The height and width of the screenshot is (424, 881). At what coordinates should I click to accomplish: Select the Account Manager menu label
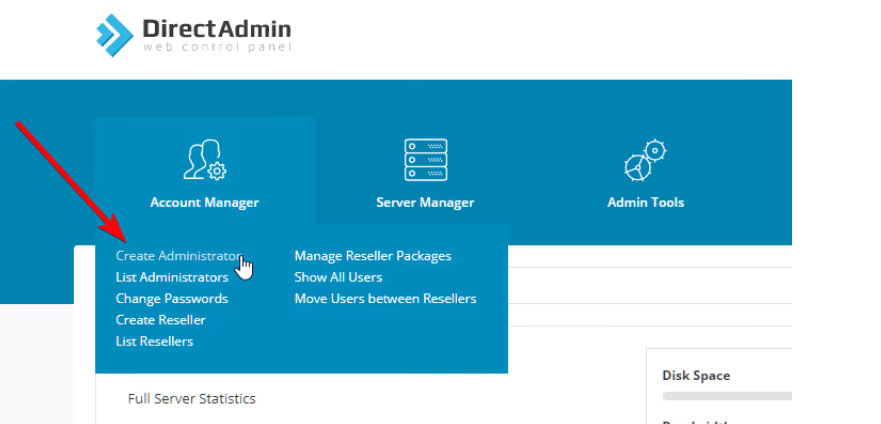[205, 203]
